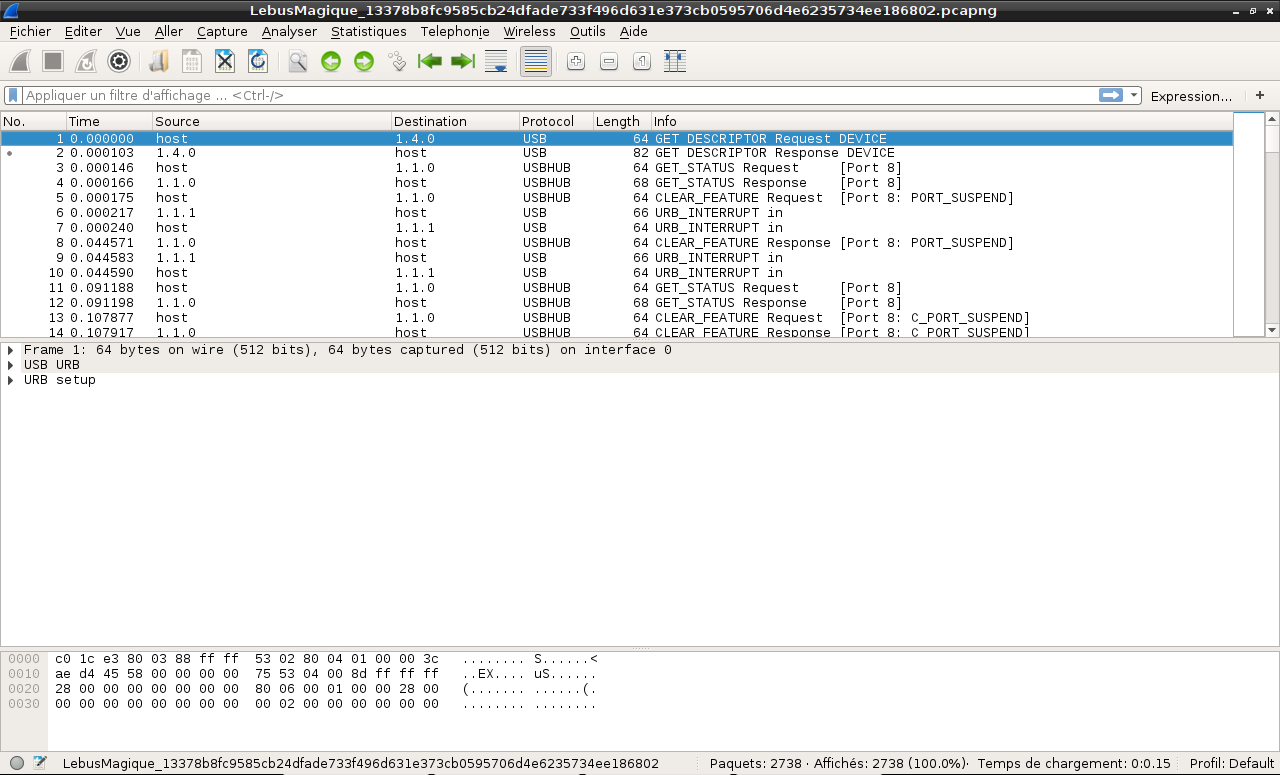Click the Profil: Default status entry

(x=1232, y=763)
